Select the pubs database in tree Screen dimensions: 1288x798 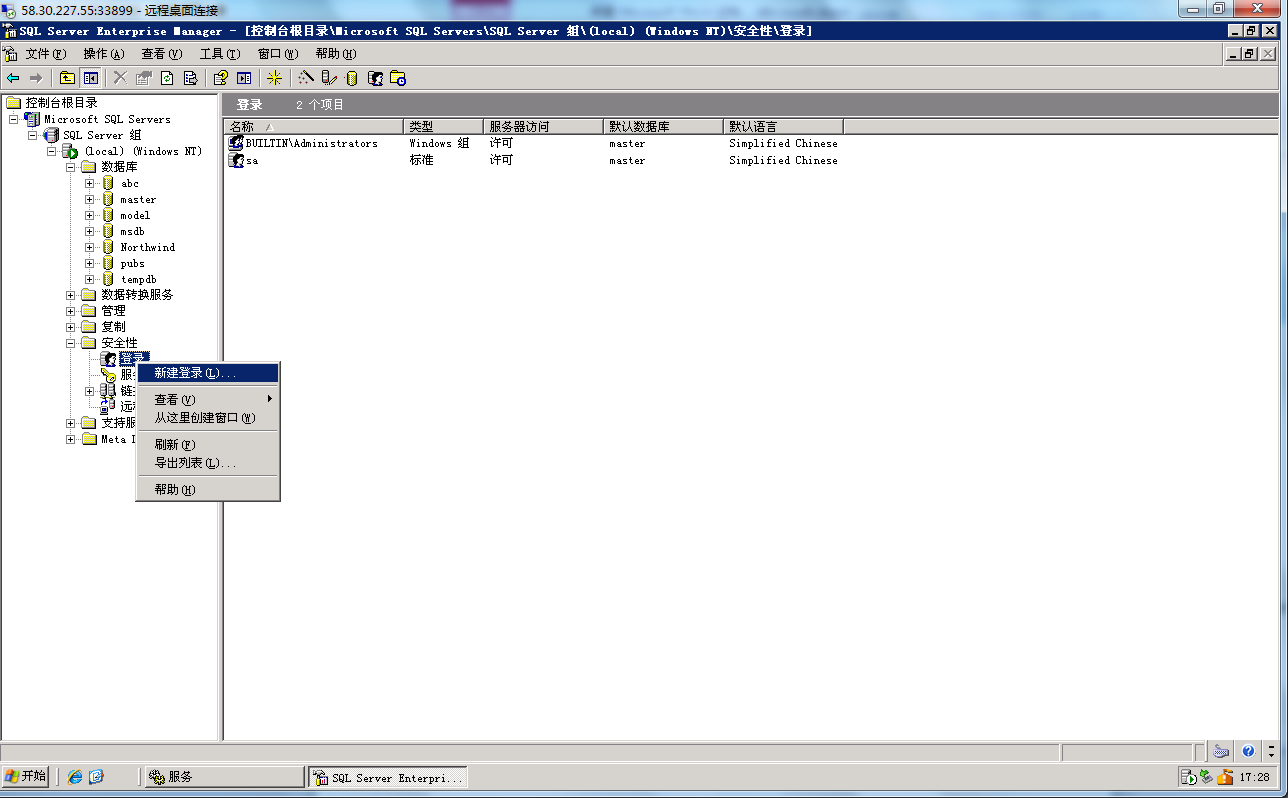[132, 263]
